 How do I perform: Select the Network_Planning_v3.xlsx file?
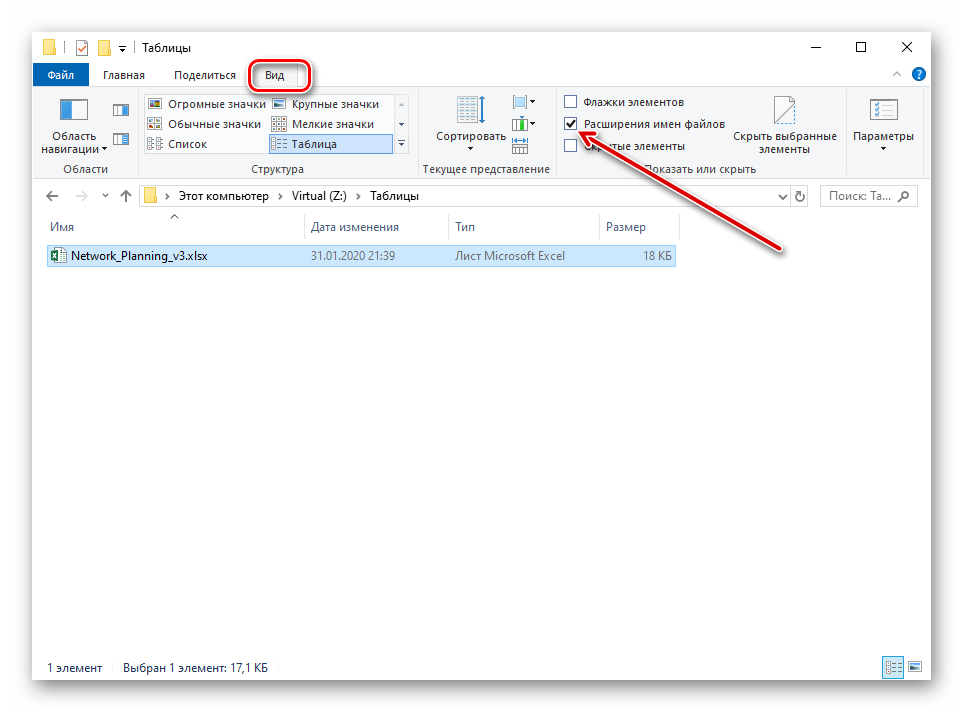[x=361, y=256]
